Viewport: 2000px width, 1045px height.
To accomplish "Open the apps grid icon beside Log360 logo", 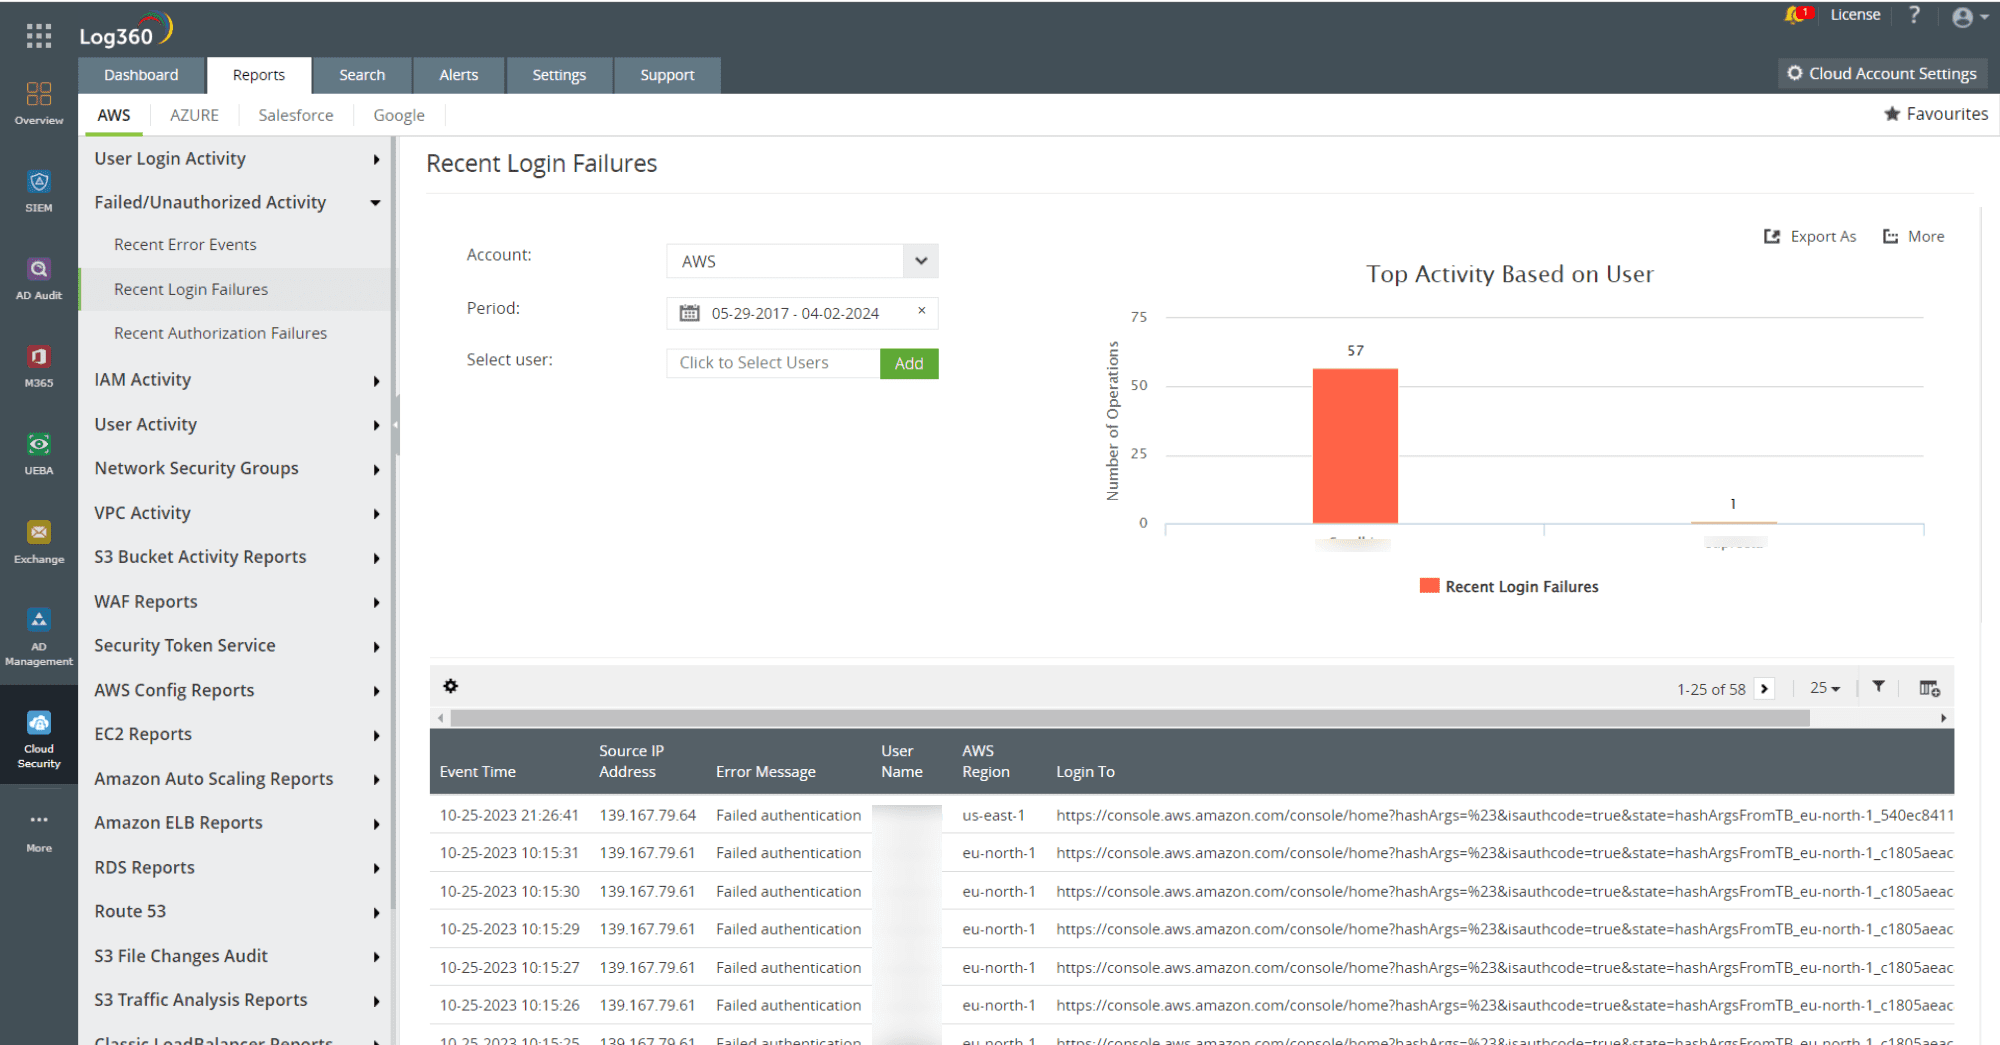I will 38,36.
